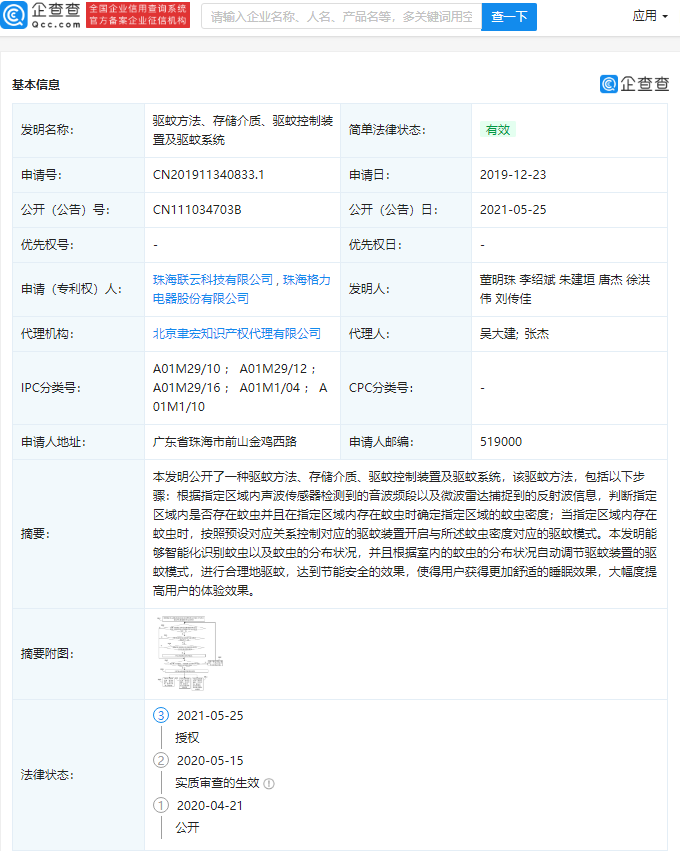Image resolution: width=680 pixels, height=851 pixels.
Task: Open the 珠海格力电器股份有限公司 applicant link
Action: point(240,289)
